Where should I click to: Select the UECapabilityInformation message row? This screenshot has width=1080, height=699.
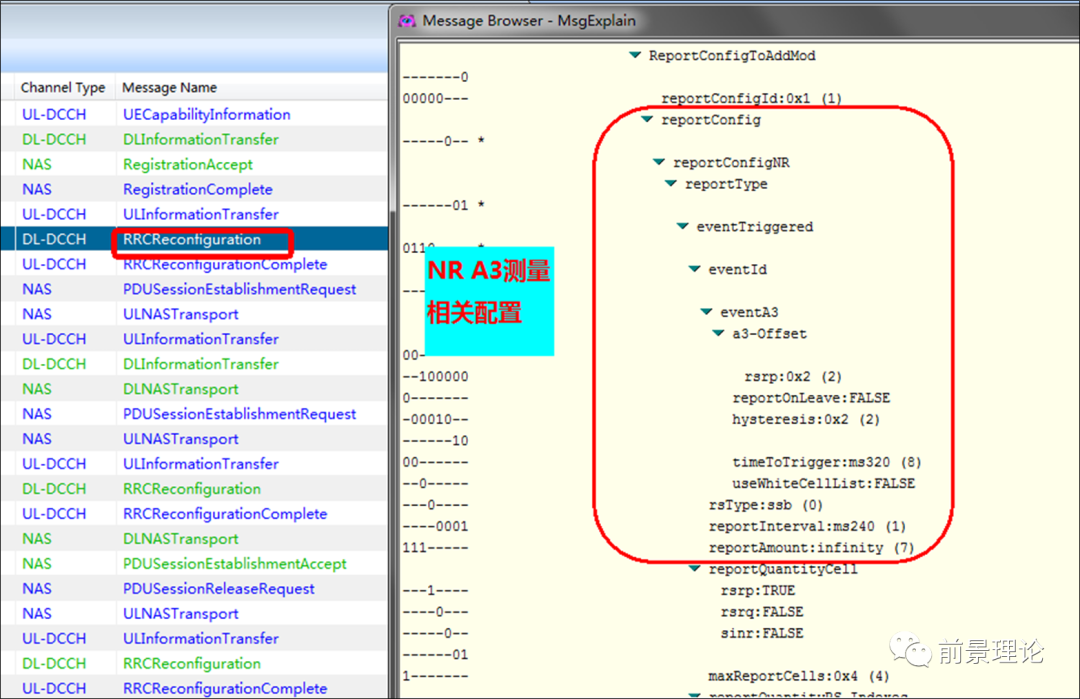(x=206, y=114)
